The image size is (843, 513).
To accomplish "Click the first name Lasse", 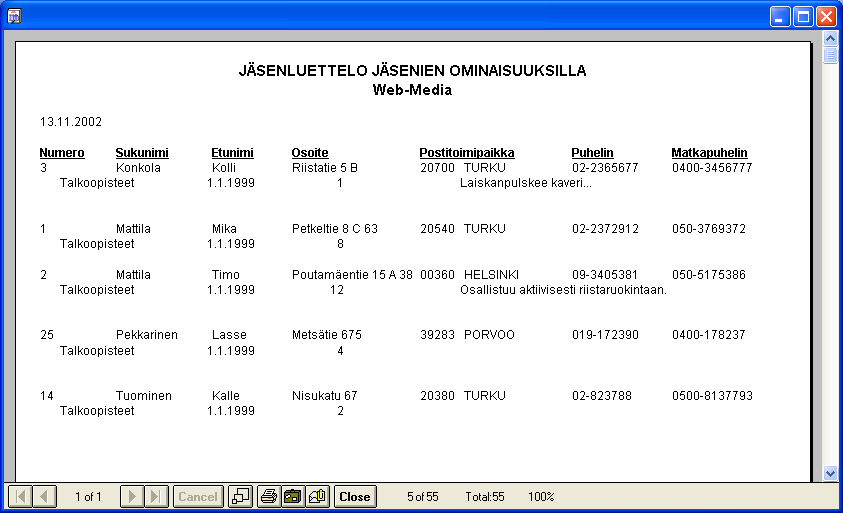I will coord(229,334).
